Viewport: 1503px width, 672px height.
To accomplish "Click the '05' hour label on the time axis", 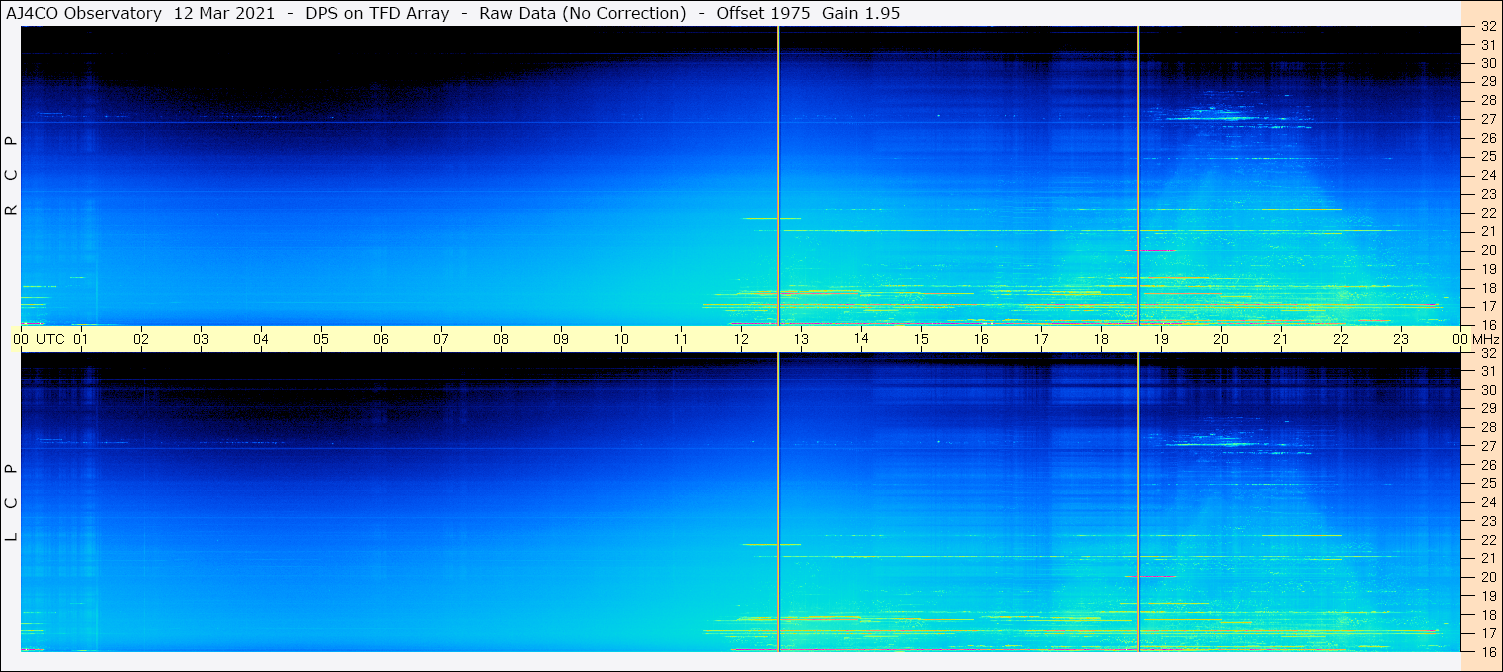I will pyautogui.click(x=321, y=339).
